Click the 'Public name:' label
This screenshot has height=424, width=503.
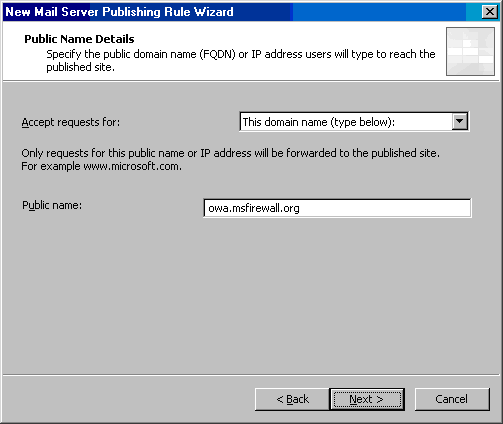(x=52, y=205)
